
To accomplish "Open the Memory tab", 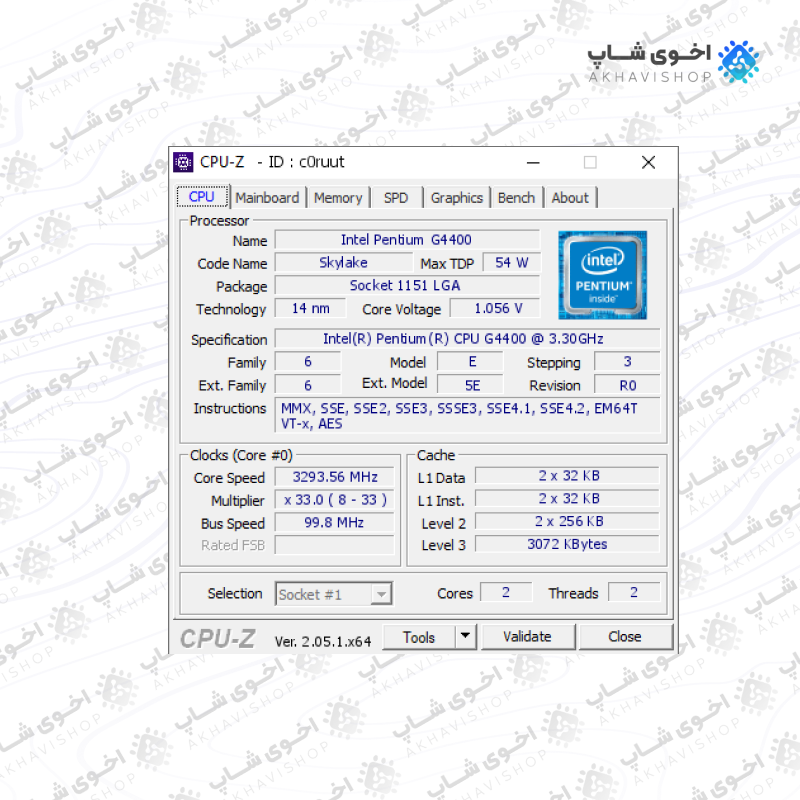I will click(338, 198).
